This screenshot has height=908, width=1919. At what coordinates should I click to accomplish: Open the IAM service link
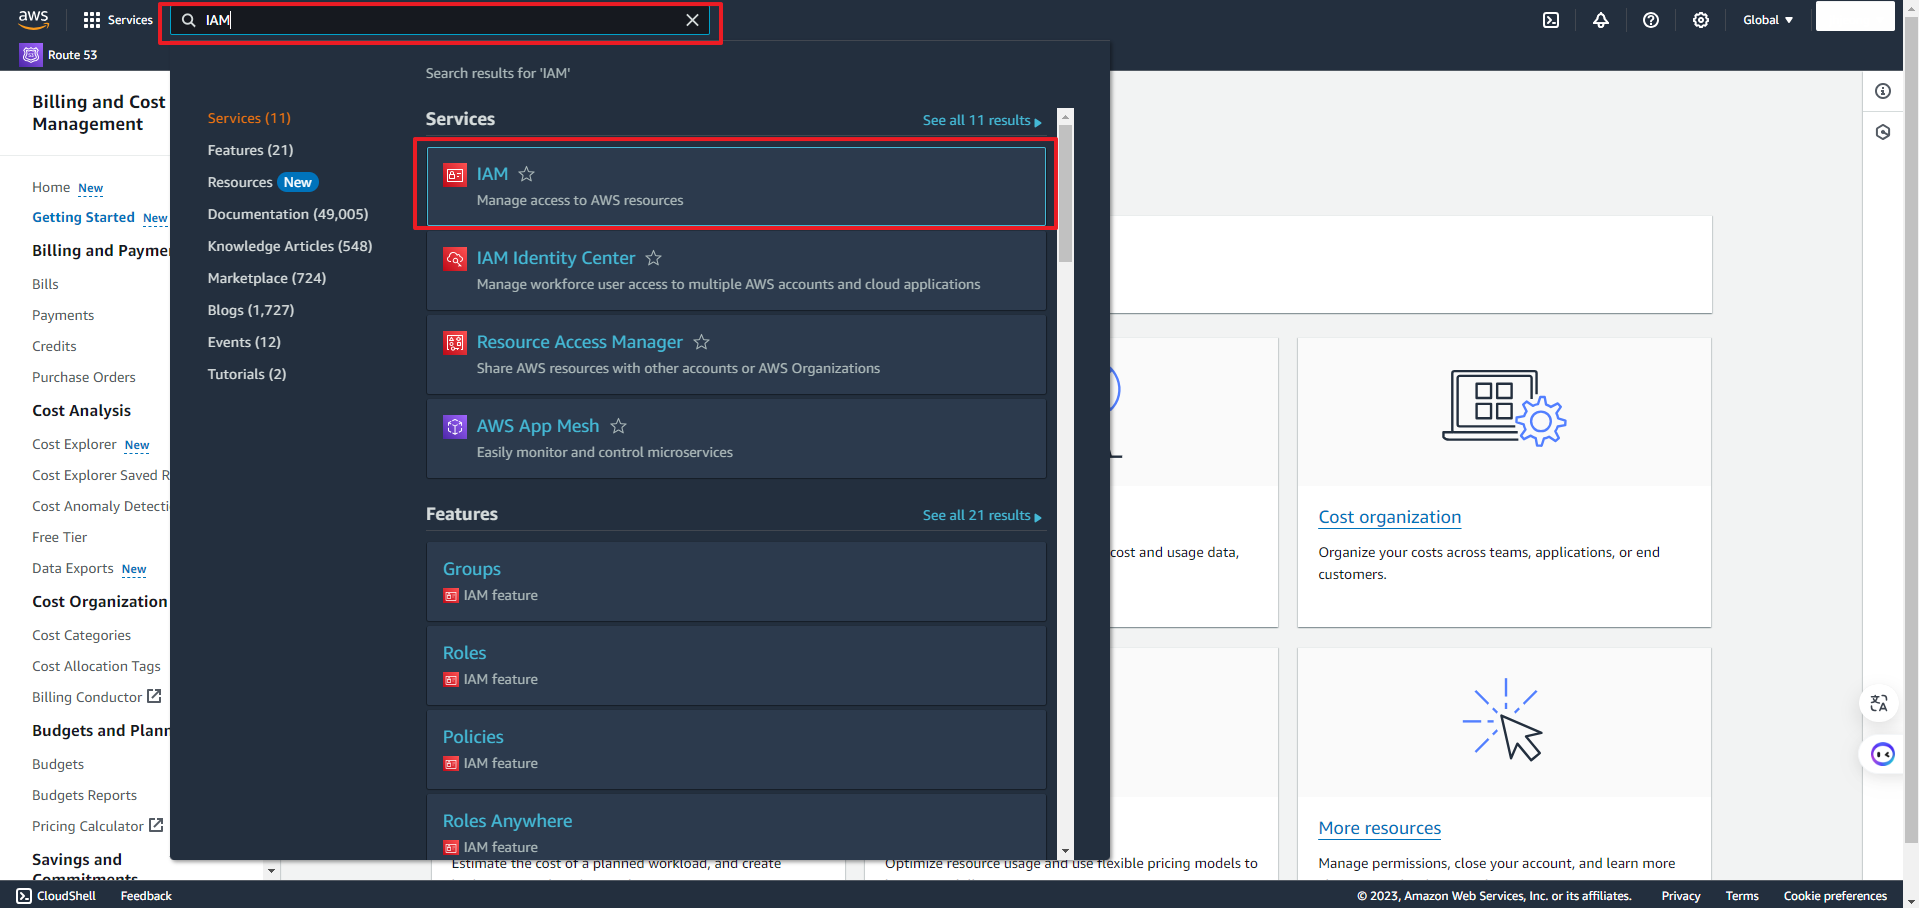point(492,174)
